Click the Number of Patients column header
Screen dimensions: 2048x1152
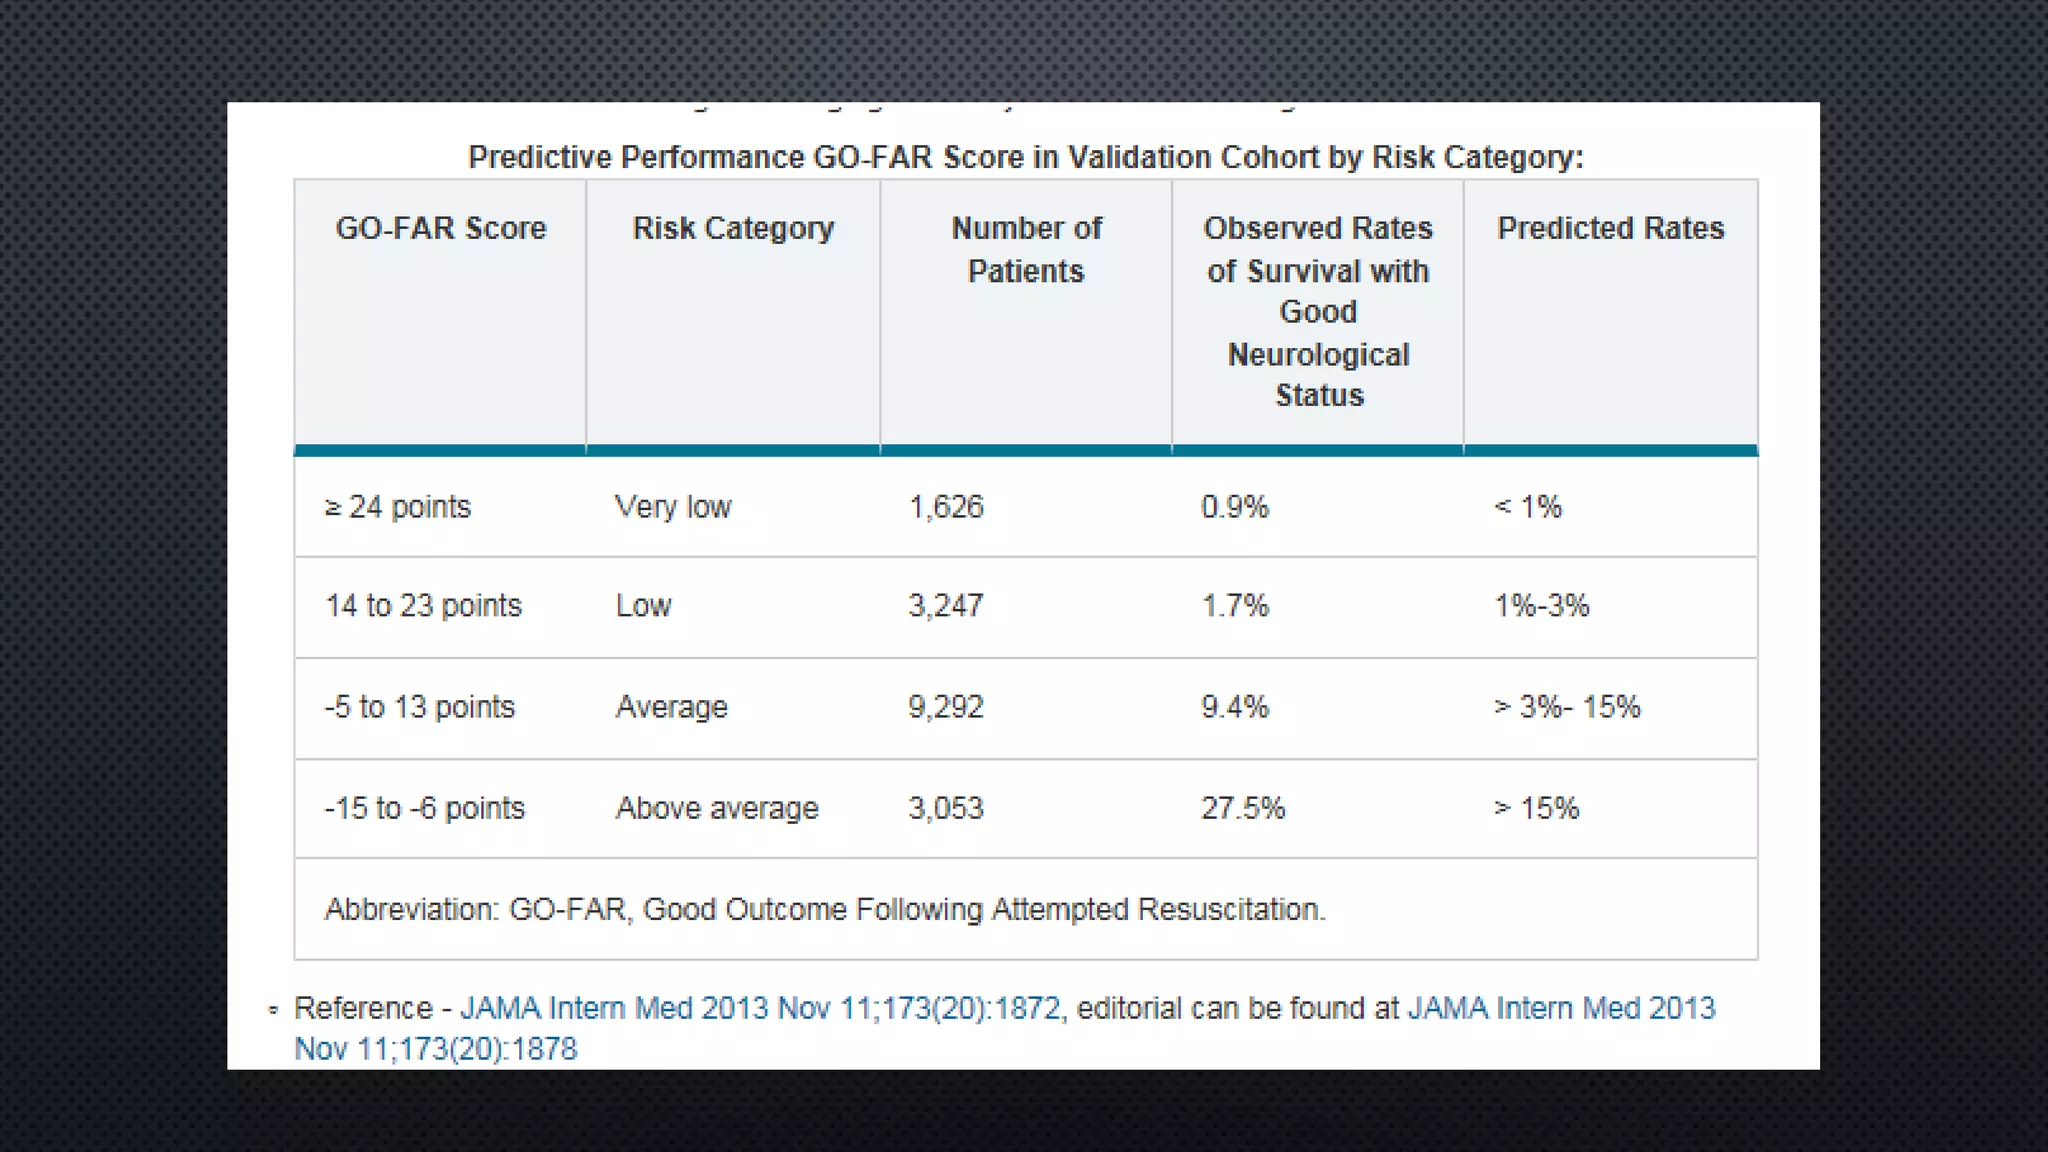pos(1026,249)
